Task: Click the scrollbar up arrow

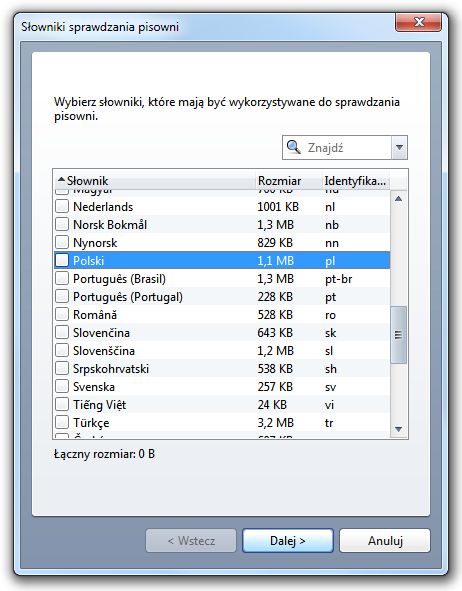Action: click(399, 199)
